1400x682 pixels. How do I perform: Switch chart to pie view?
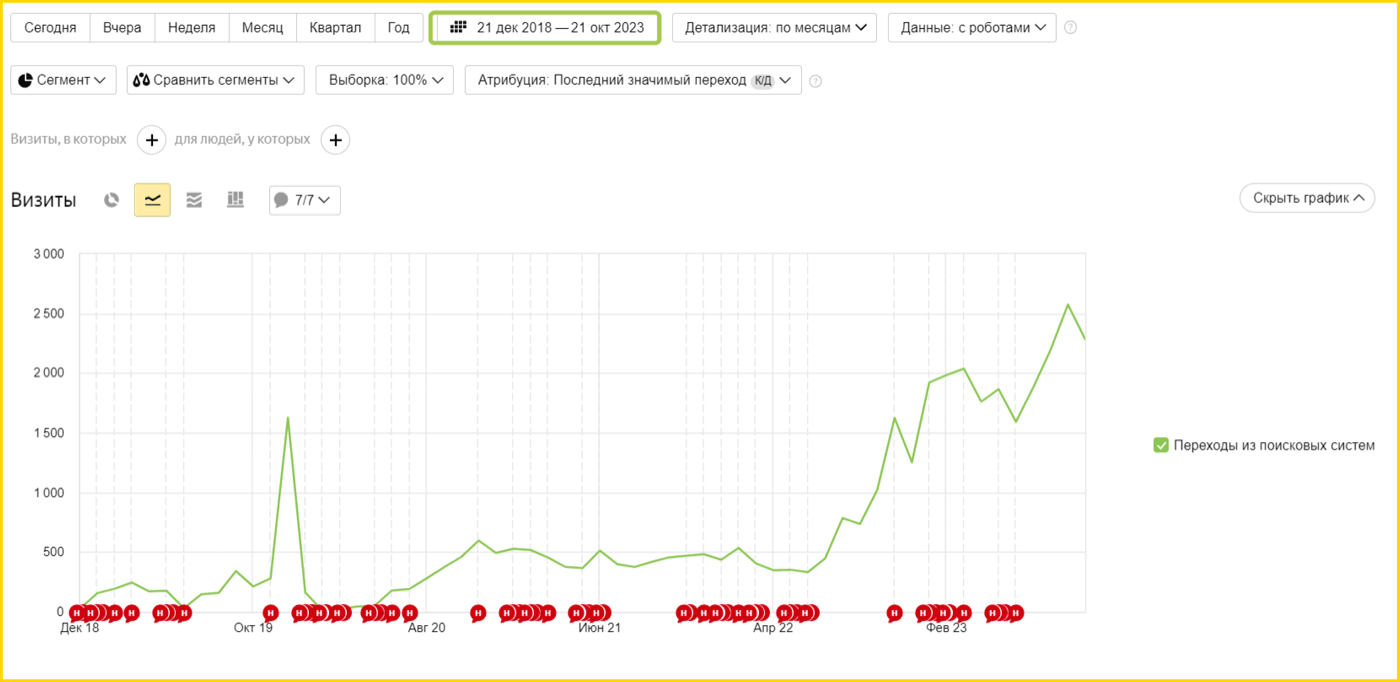pos(112,200)
